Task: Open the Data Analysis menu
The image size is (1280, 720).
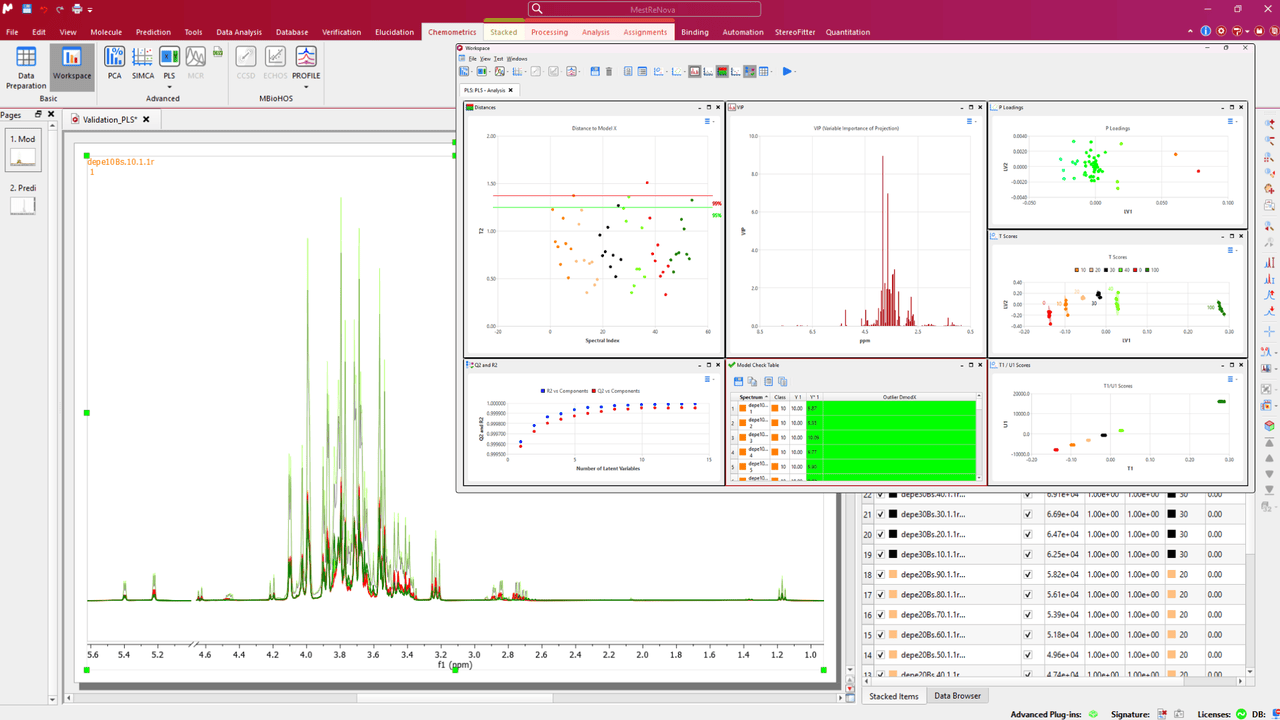Action: pos(239,32)
